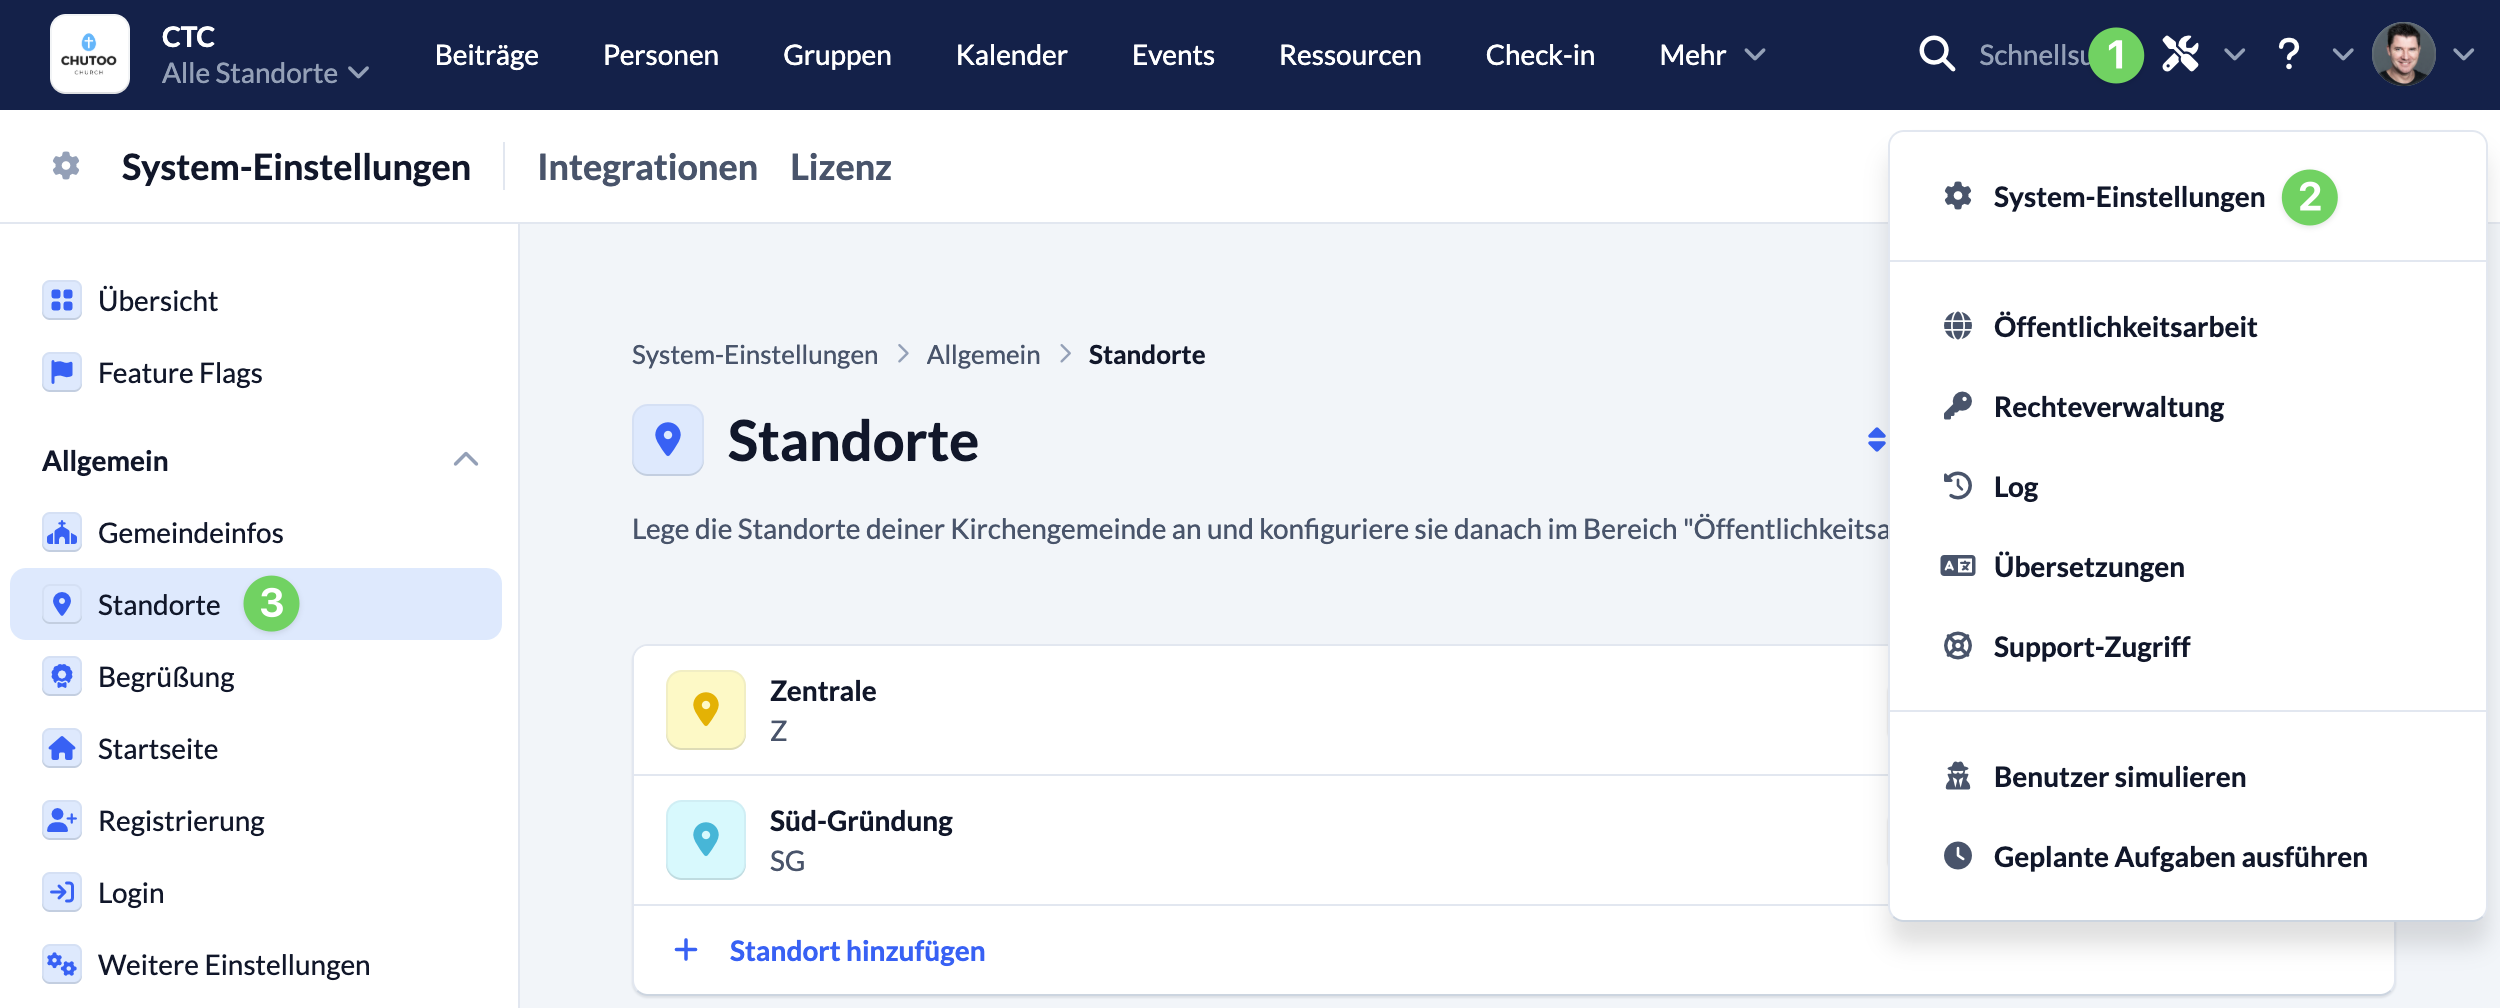
Task: Click Standort hinzufügen link
Action: click(856, 951)
